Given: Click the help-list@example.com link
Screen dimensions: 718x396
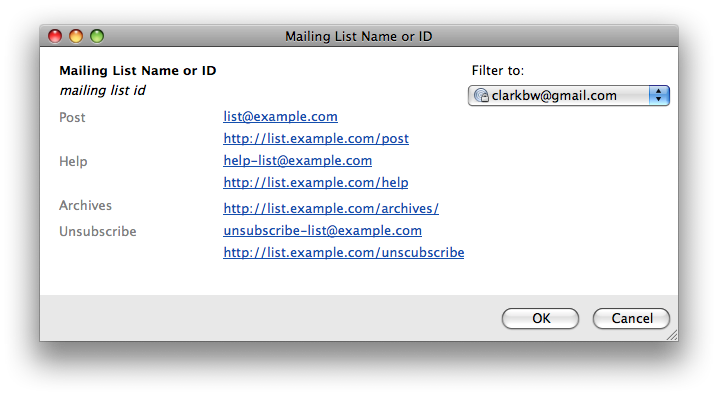Looking at the screenshot, I should coord(298,161).
